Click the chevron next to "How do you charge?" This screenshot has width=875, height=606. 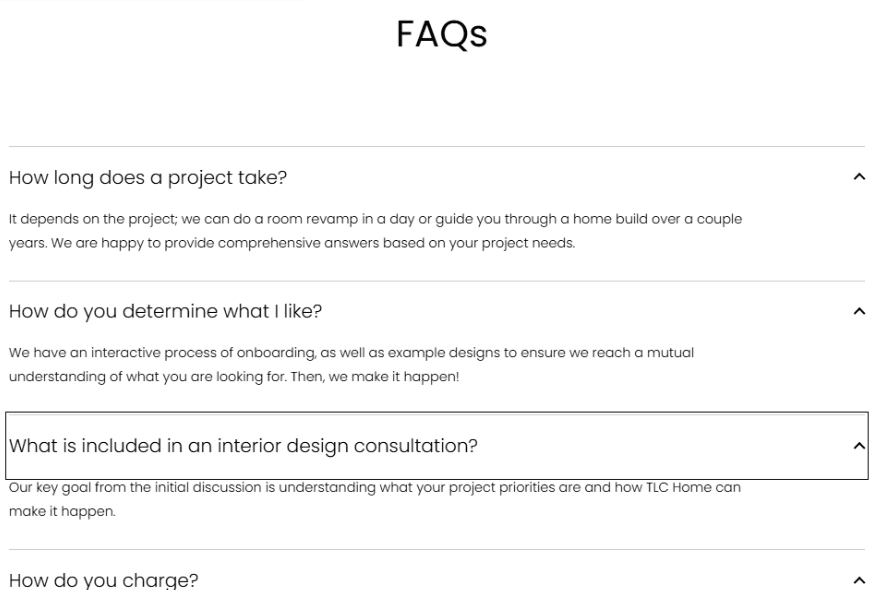(x=858, y=579)
